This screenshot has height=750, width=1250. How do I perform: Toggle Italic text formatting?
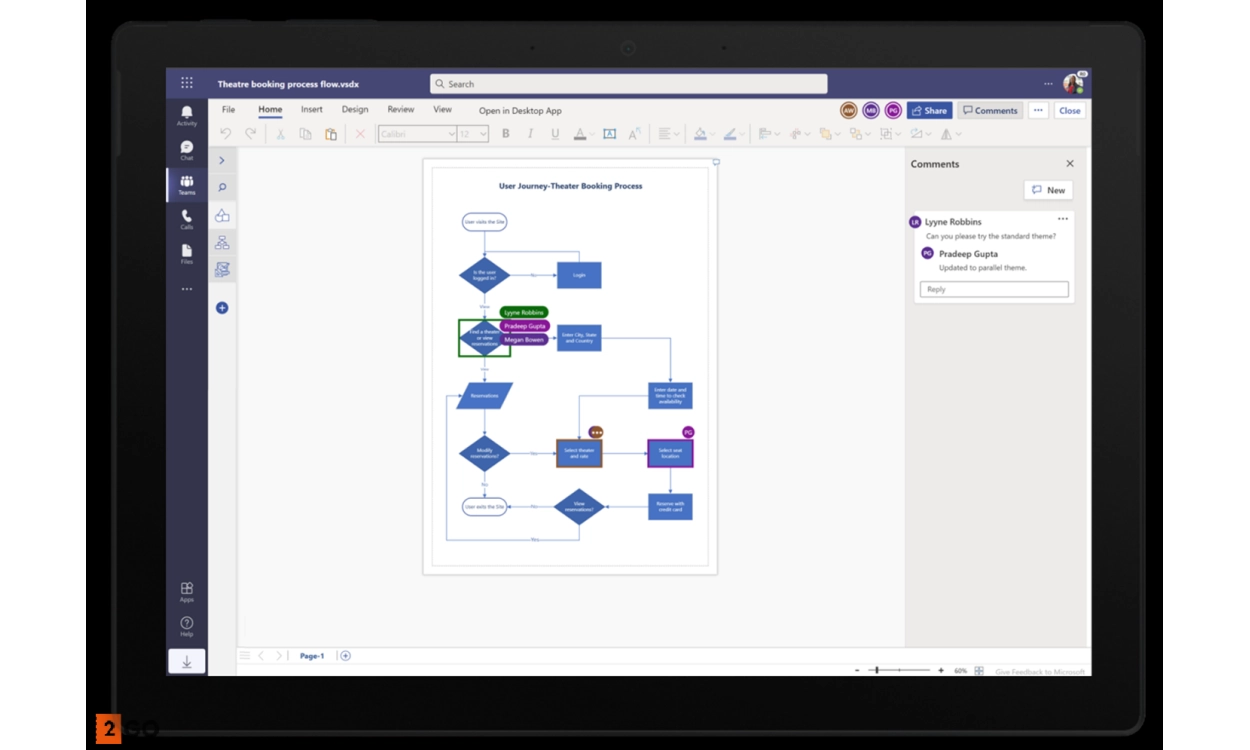[x=530, y=134]
